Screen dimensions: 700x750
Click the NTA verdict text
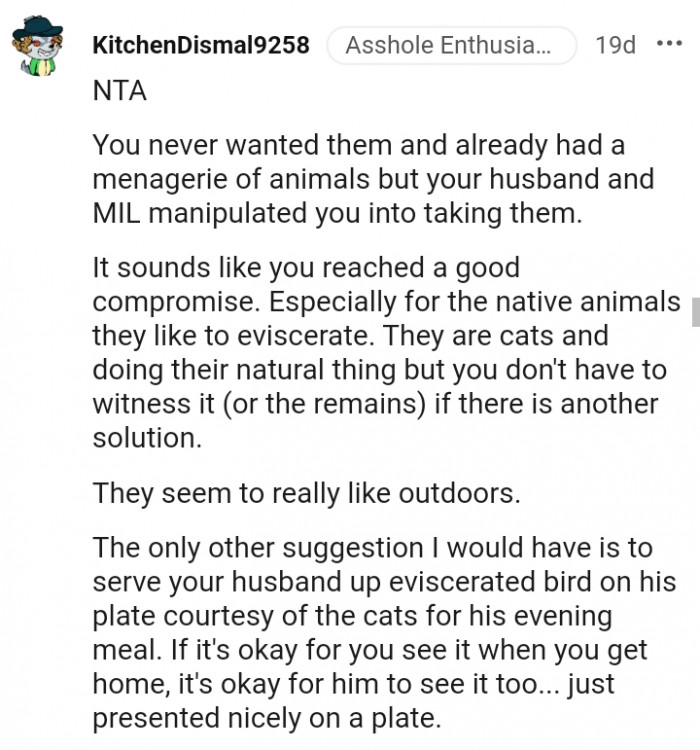pyautogui.click(x=119, y=92)
